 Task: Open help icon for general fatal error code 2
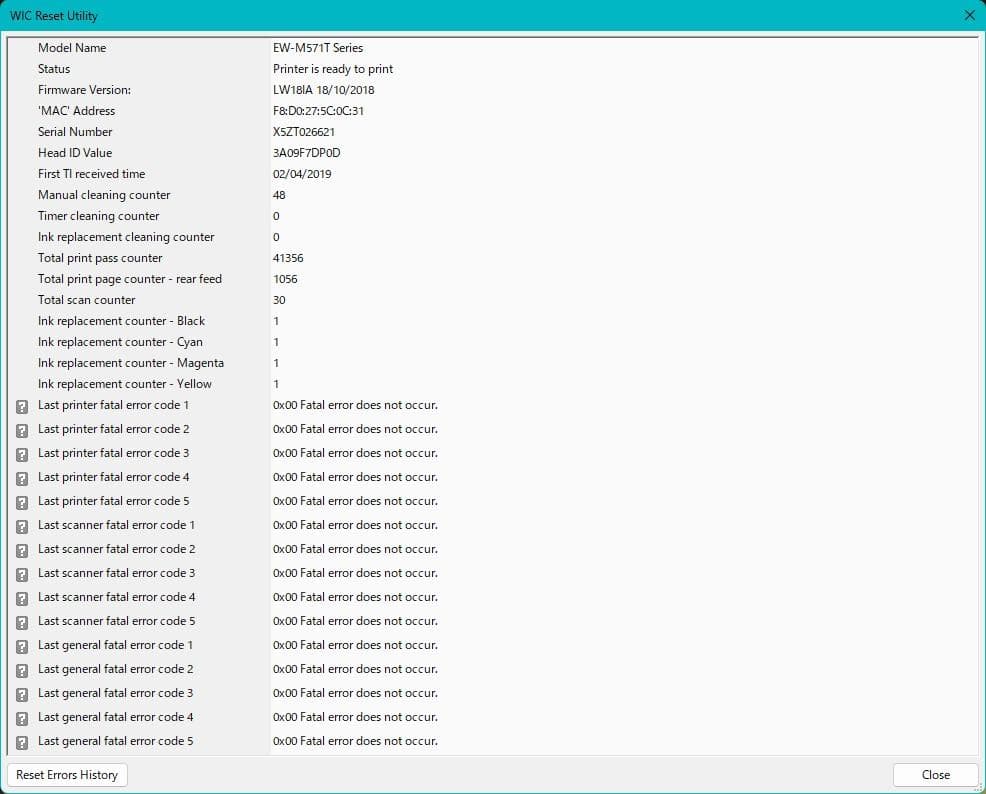click(x=22, y=670)
